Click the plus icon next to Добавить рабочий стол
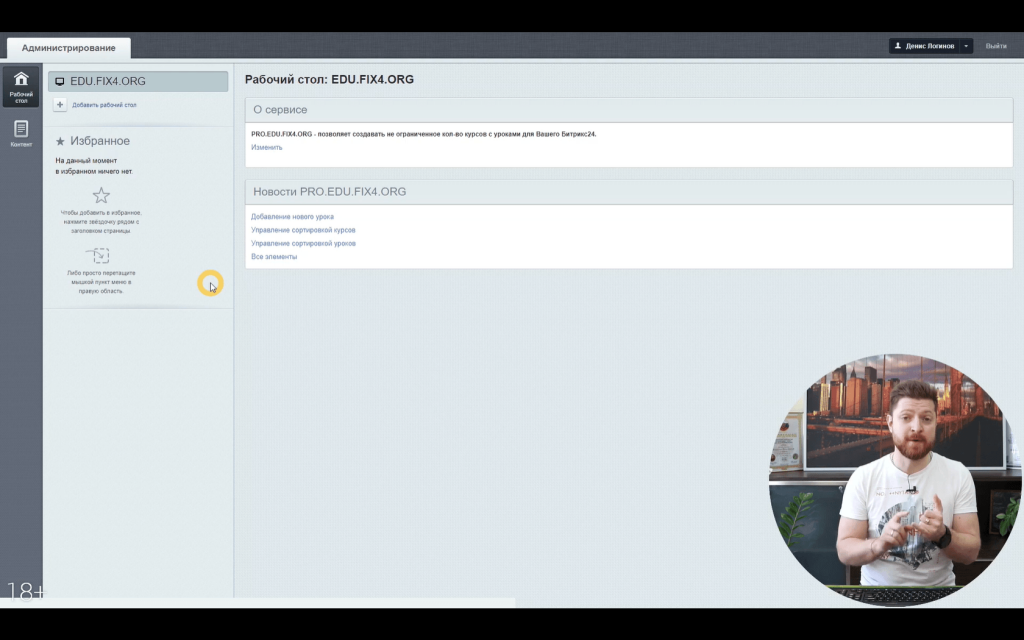The image size is (1024, 640). coord(59,104)
